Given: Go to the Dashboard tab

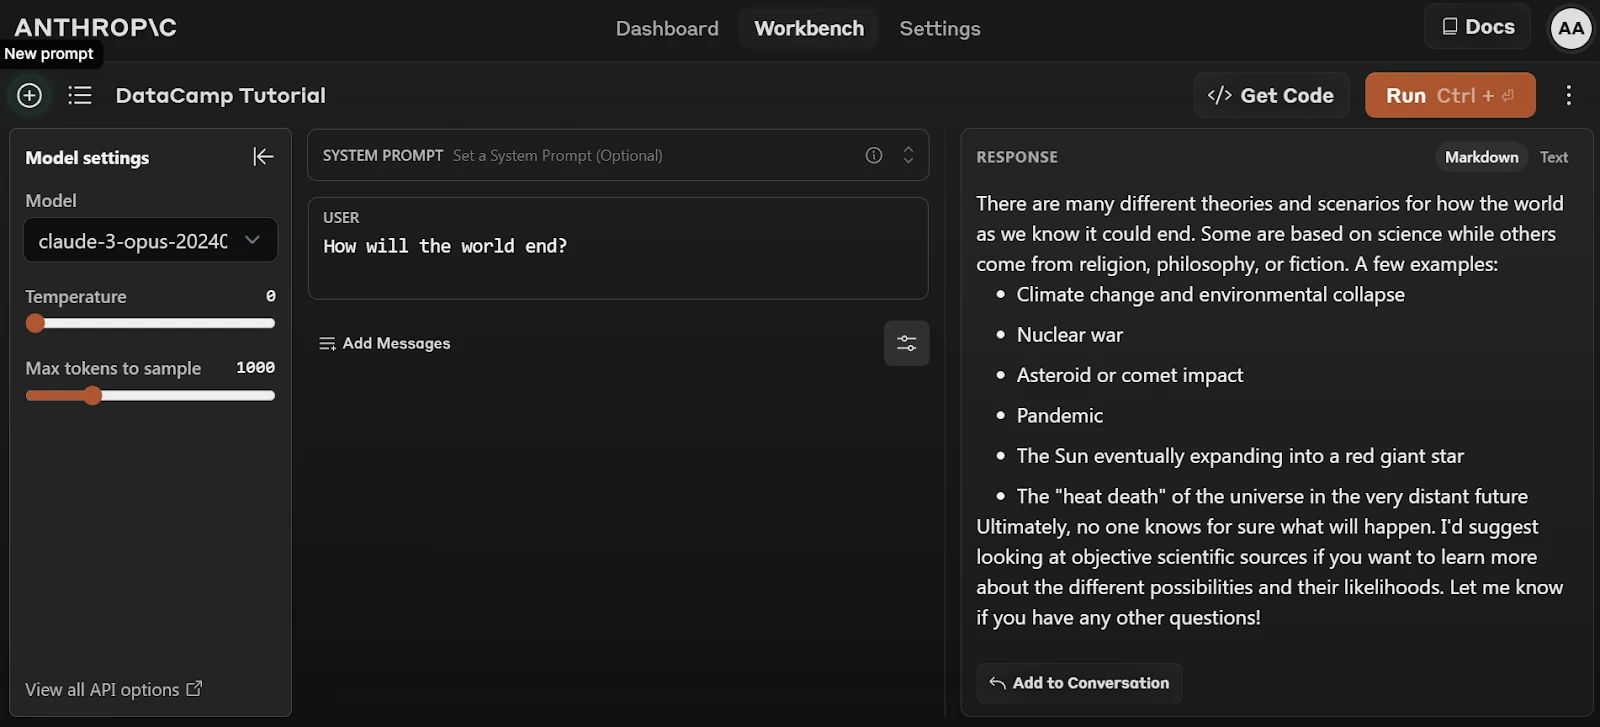Looking at the screenshot, I should coord(667,28).
